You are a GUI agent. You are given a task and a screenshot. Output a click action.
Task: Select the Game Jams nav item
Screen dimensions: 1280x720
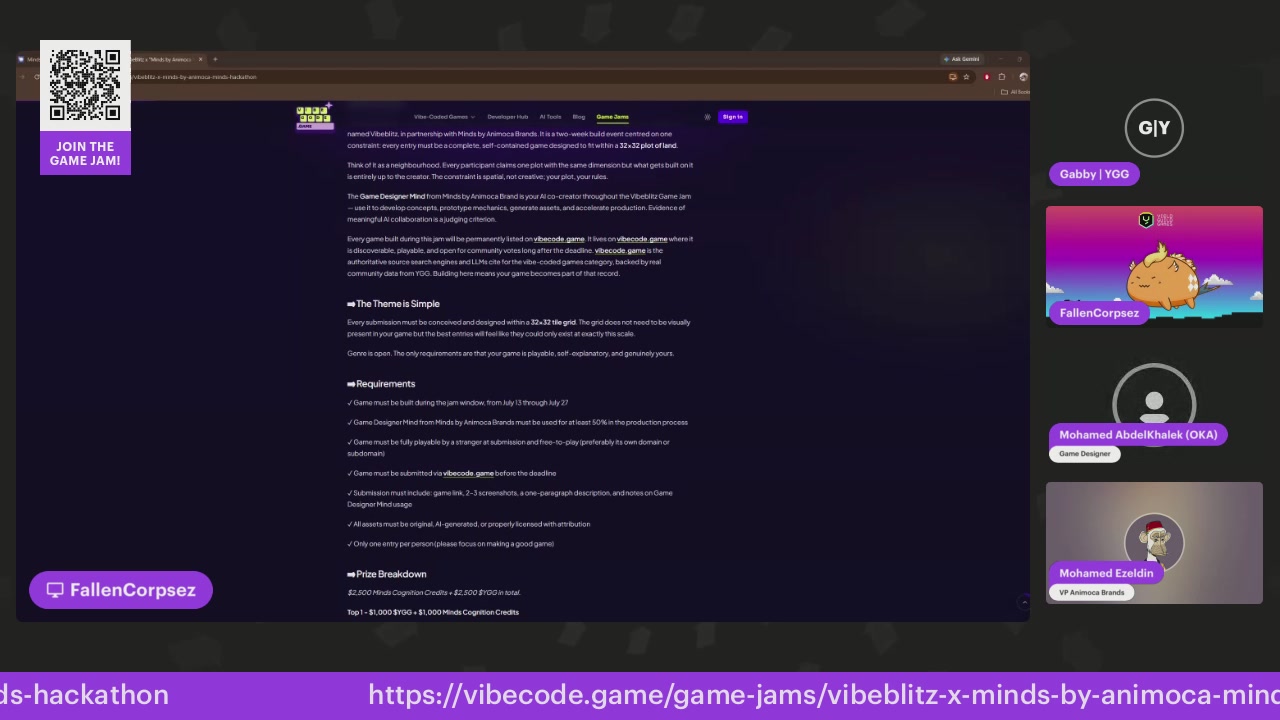click(612, 117)
